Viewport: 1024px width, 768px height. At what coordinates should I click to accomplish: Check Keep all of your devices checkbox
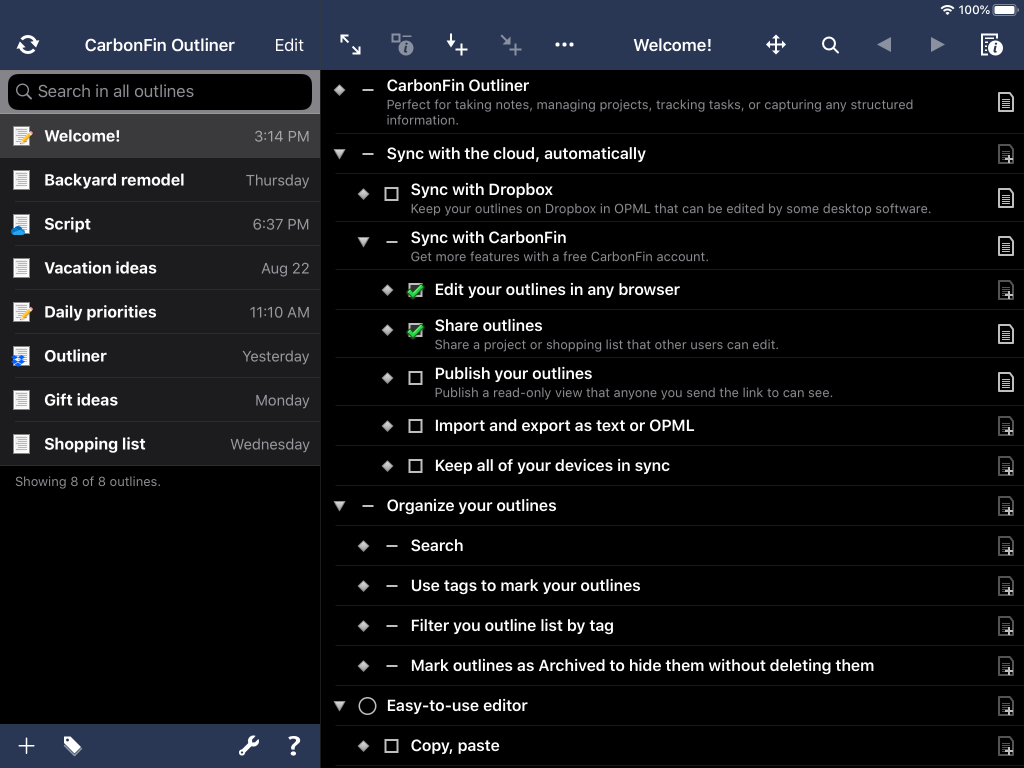415,466
